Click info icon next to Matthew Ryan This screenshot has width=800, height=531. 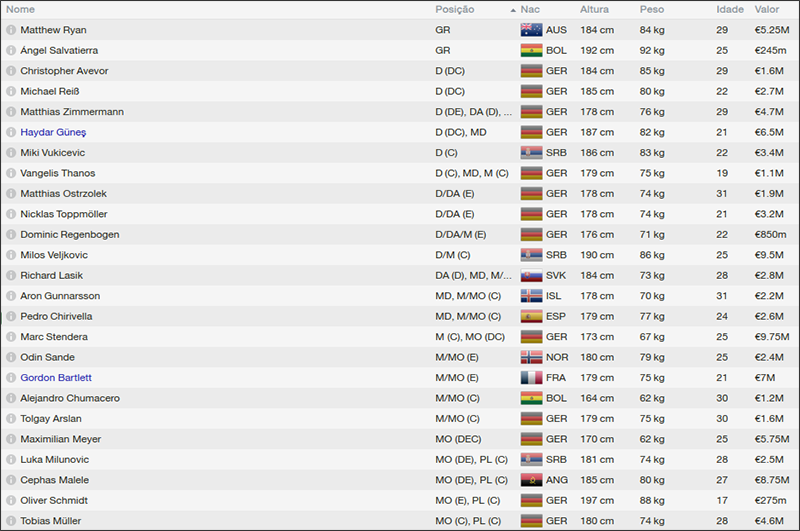pyautogui.click(x=11, y=30)
